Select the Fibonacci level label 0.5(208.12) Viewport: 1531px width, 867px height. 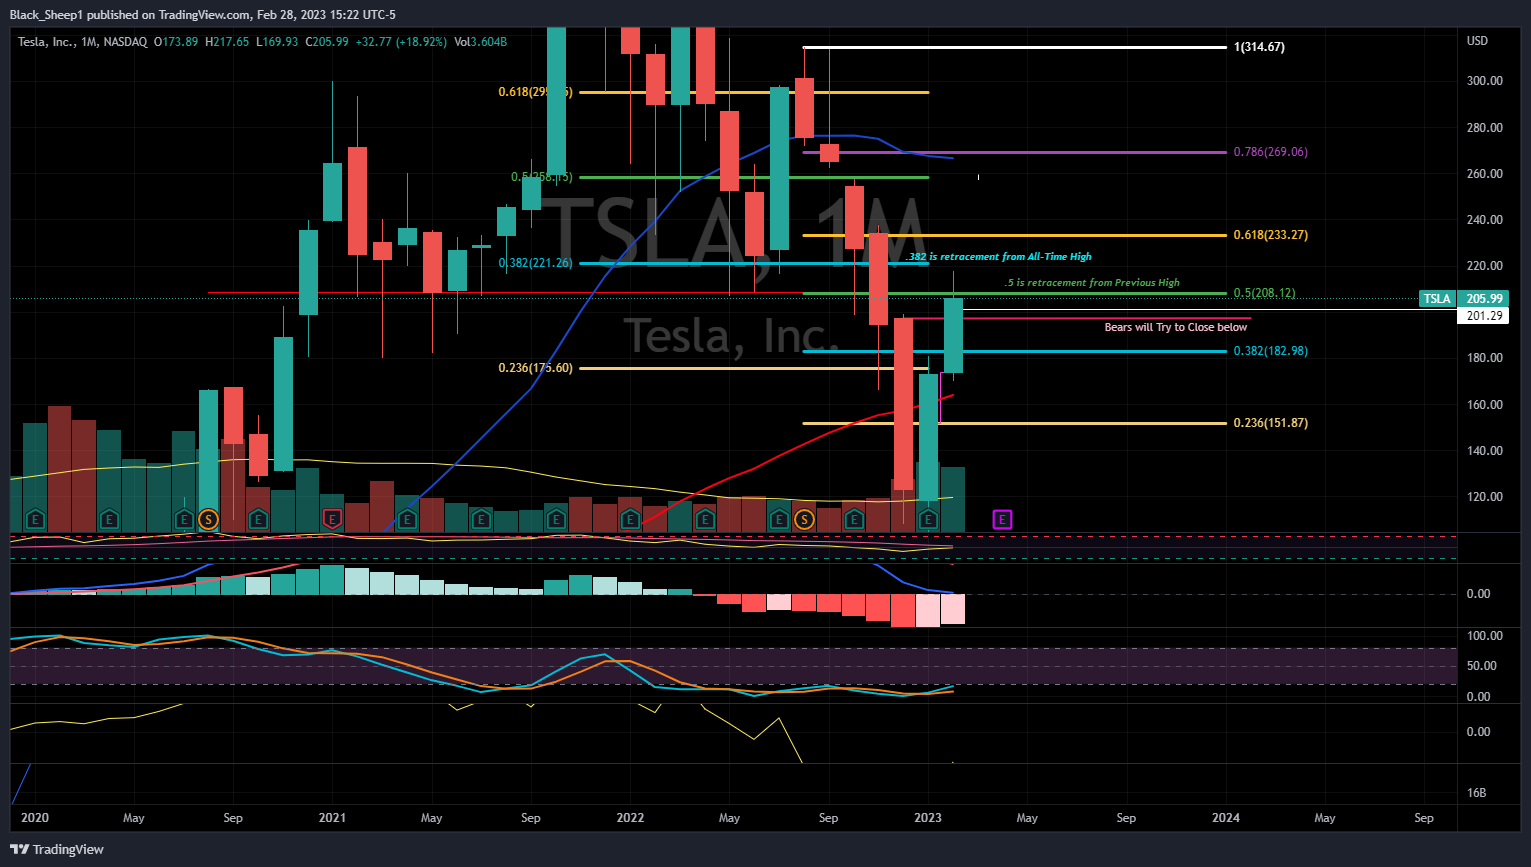point(1264,293)
